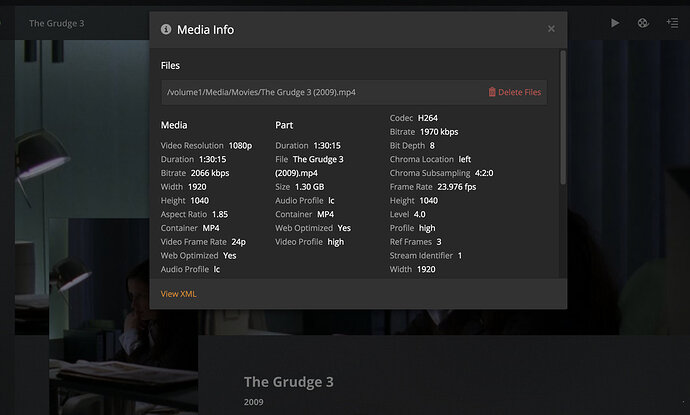
Task: Open the film reel extras icon
Action: point(643,23)
